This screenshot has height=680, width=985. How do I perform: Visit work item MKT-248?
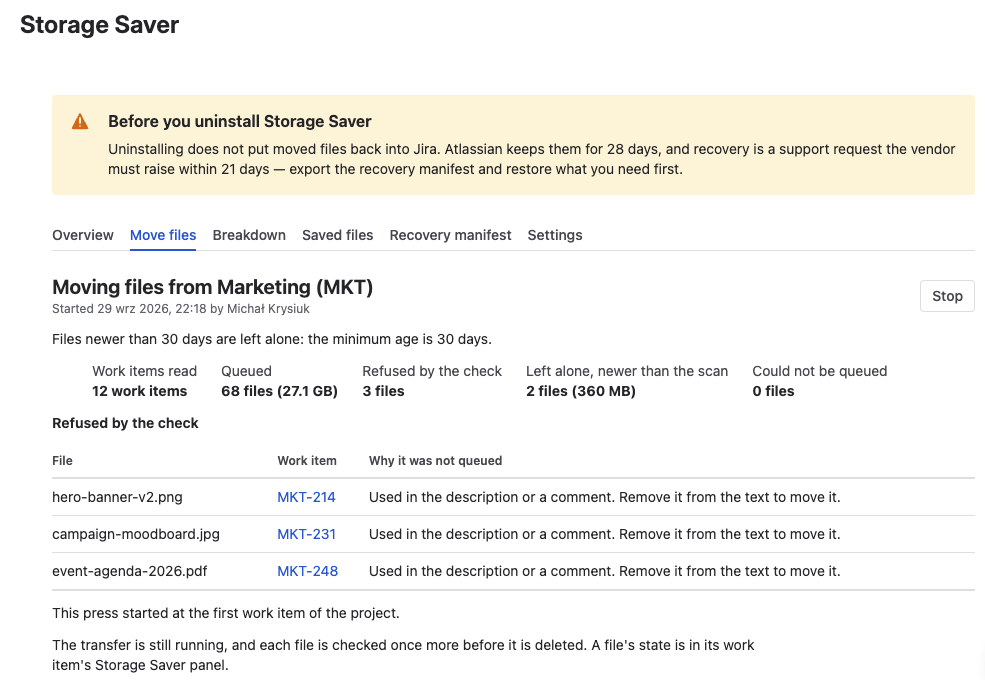308,571
